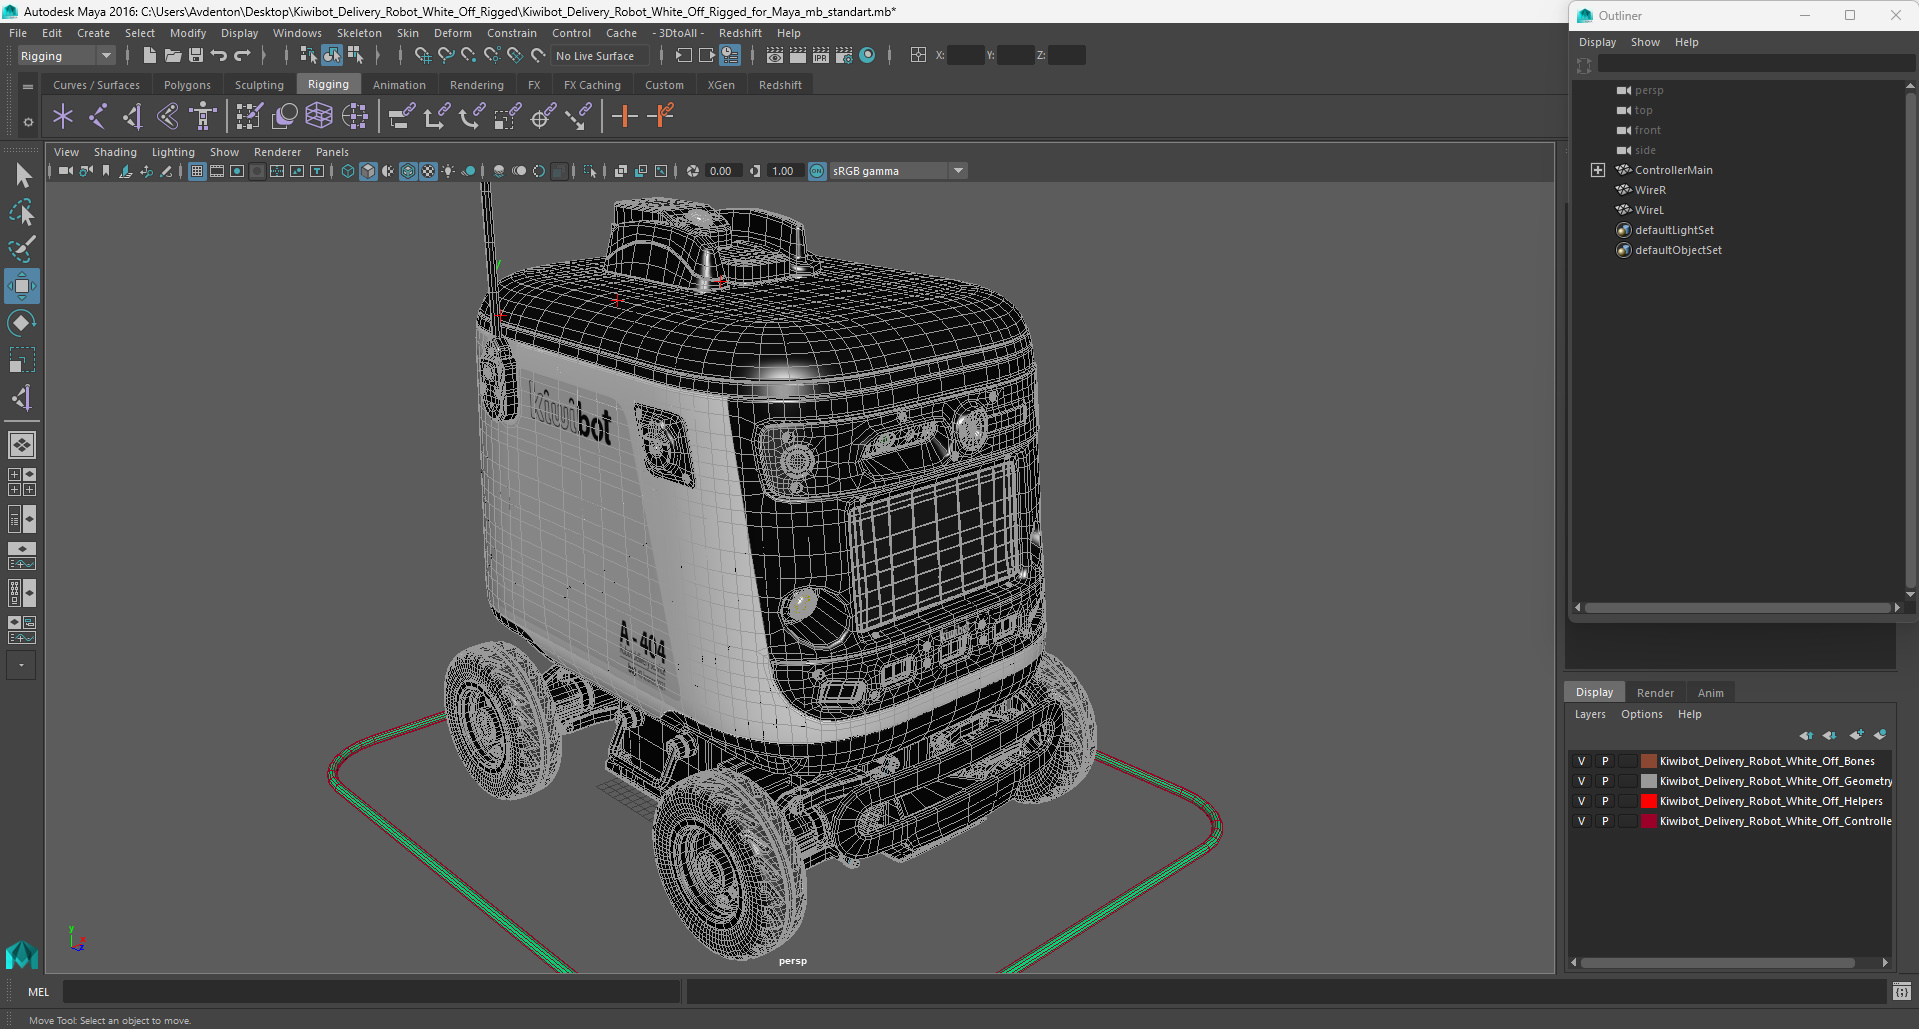This screenshot has height=1029, width=1919.
Task: Select the arrow Select tool in left toolbox
Action: tap(22, 176)
